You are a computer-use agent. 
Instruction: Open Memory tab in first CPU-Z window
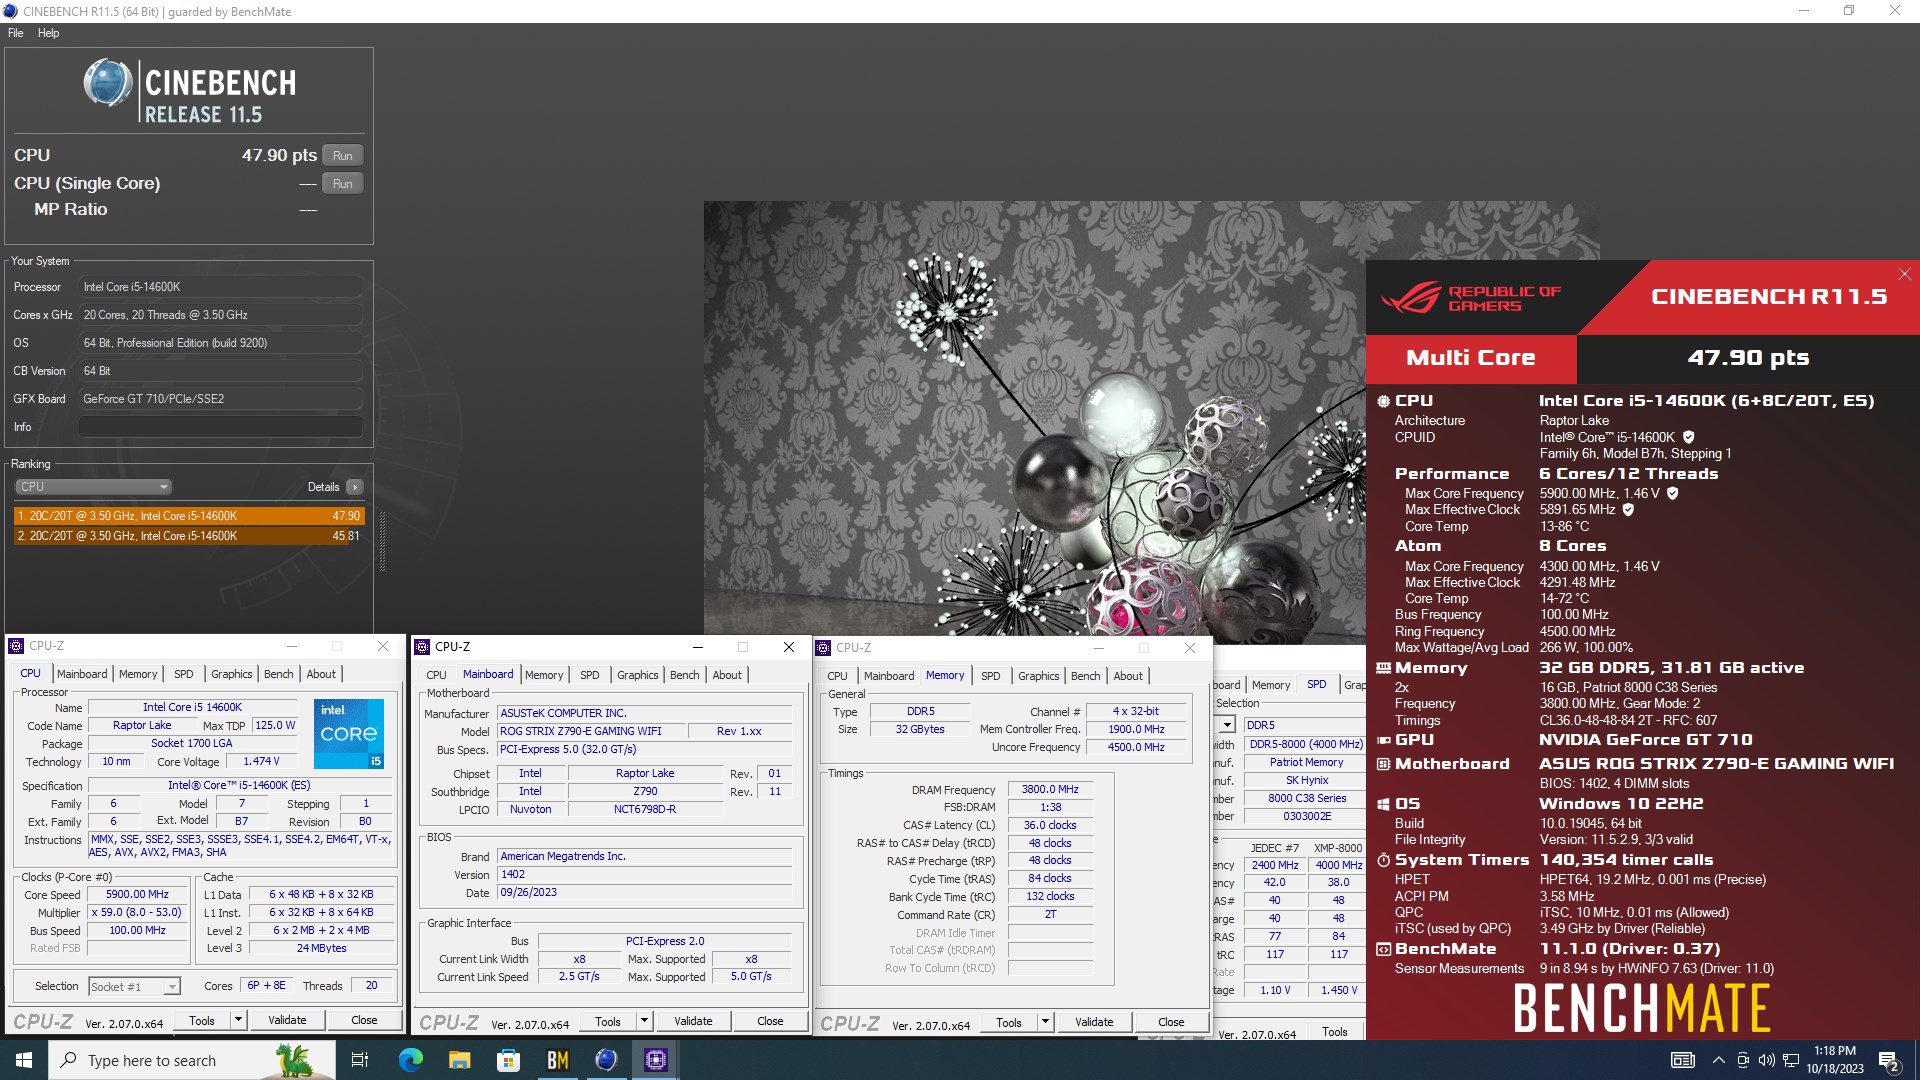click(x=138, y=674)
